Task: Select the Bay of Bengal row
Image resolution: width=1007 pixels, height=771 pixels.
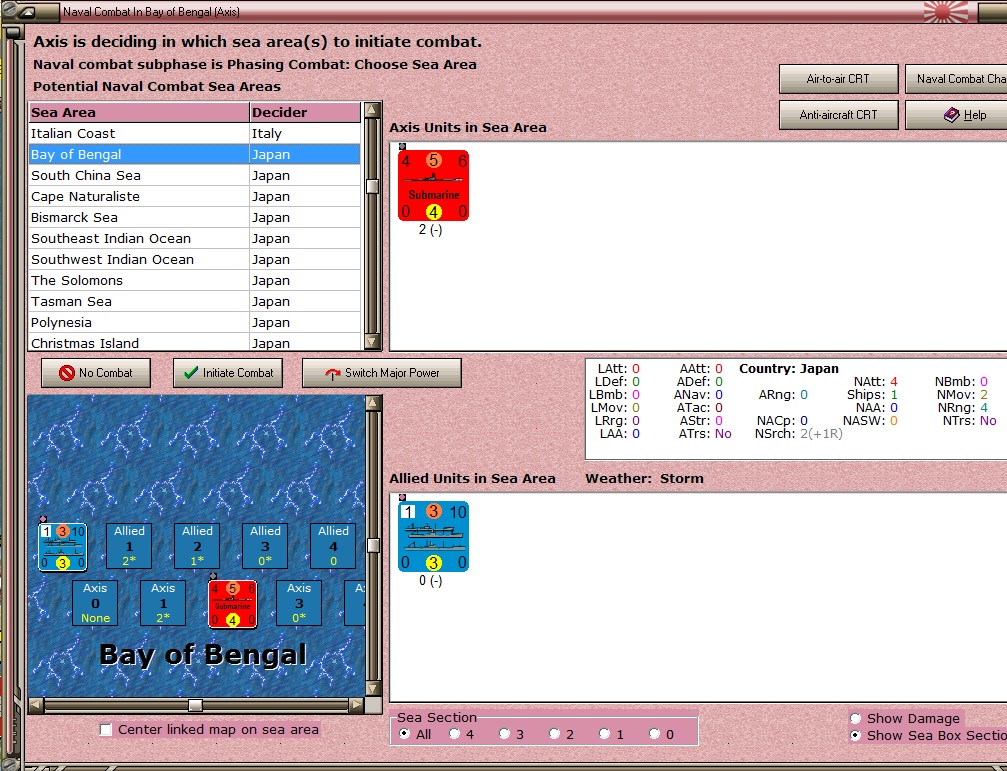Action: coord(195,155)
